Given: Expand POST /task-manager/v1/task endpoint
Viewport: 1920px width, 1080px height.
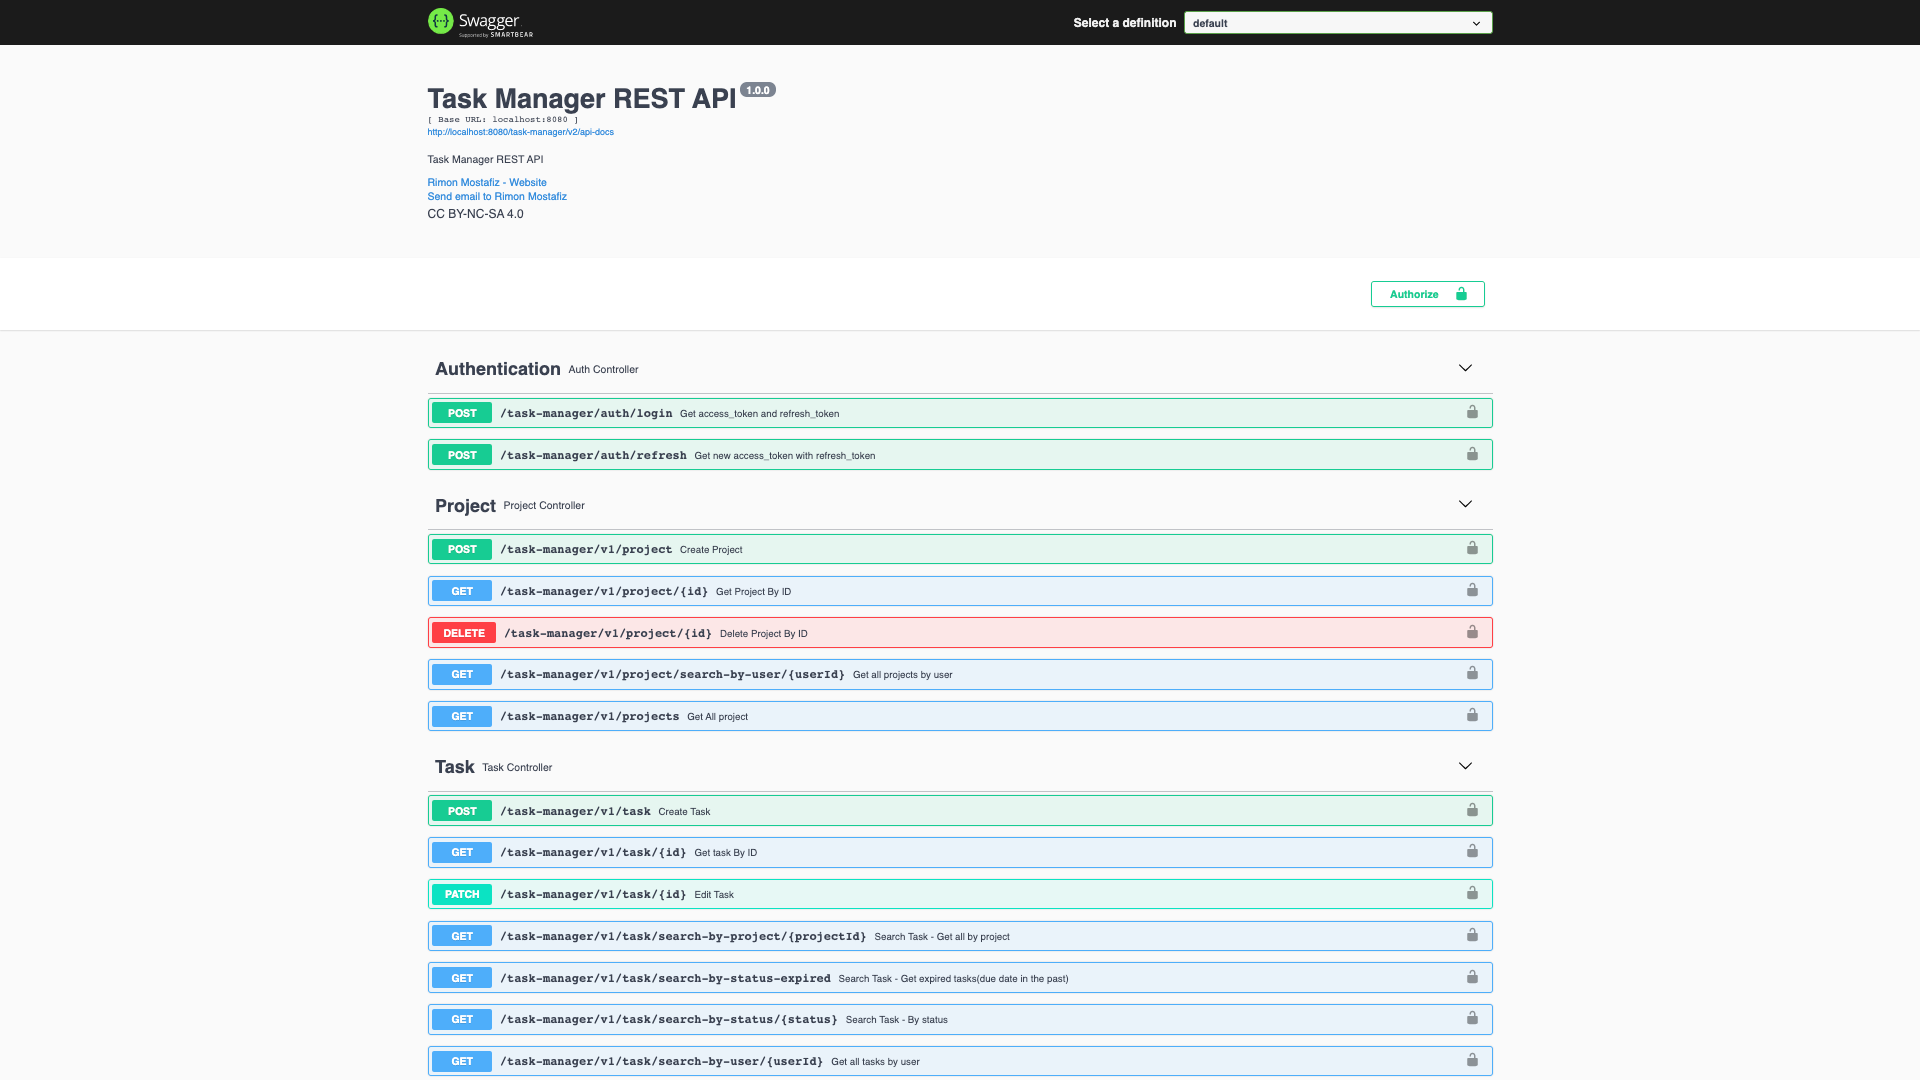Looking at the screenshot, I should tap(960, 811).
